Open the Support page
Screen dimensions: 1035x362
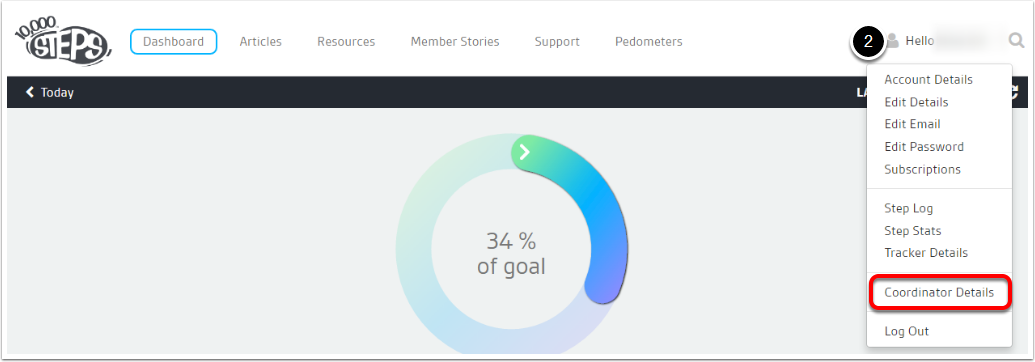point(557,42)
